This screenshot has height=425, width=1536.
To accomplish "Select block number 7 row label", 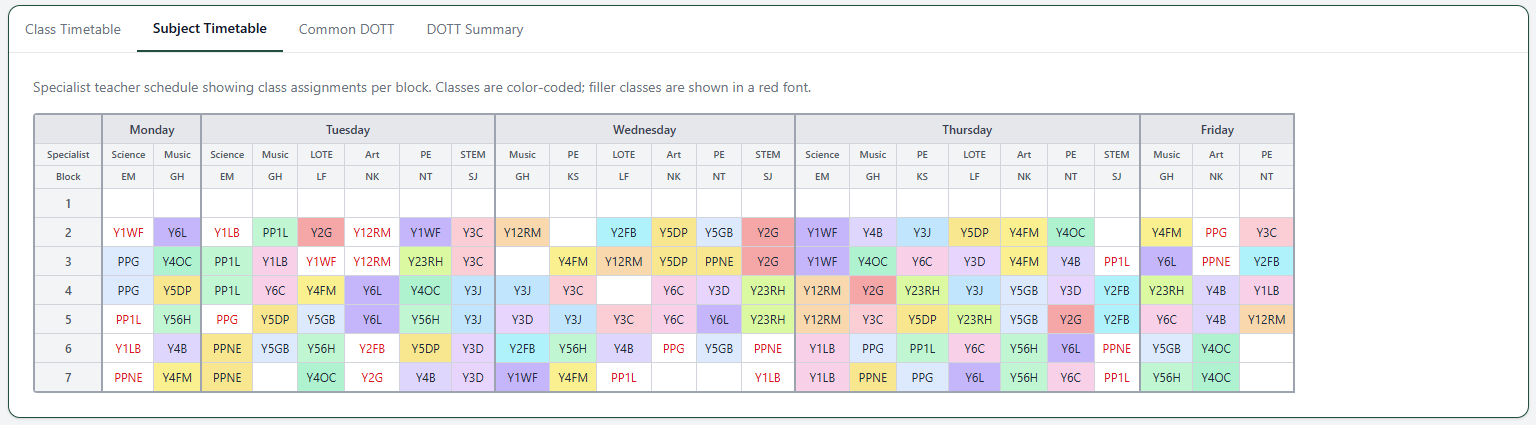I will [68, 378].
